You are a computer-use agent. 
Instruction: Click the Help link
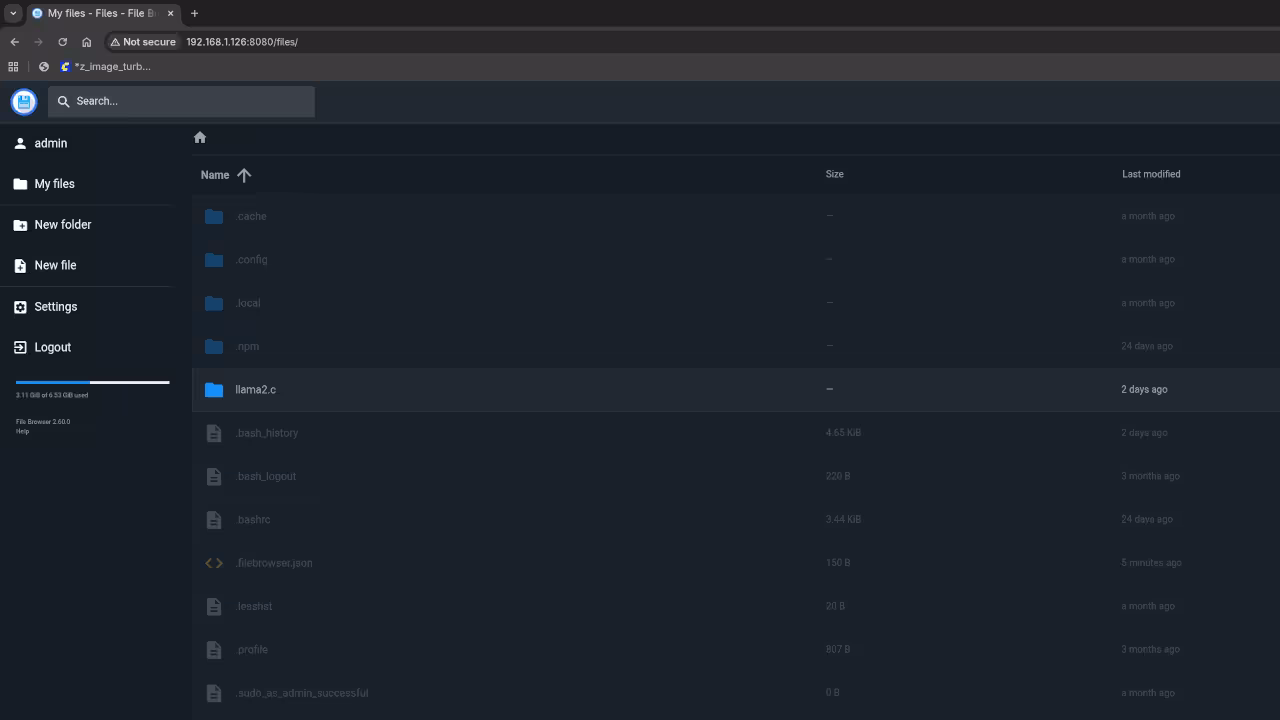pyautogui.click(x=22, y=431)
